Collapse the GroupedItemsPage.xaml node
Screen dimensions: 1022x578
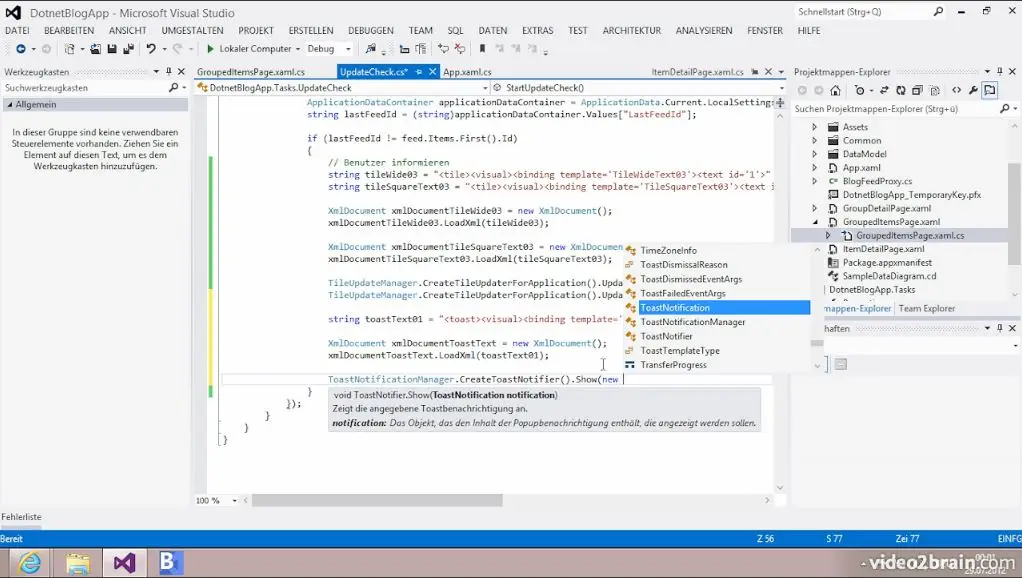815,222
